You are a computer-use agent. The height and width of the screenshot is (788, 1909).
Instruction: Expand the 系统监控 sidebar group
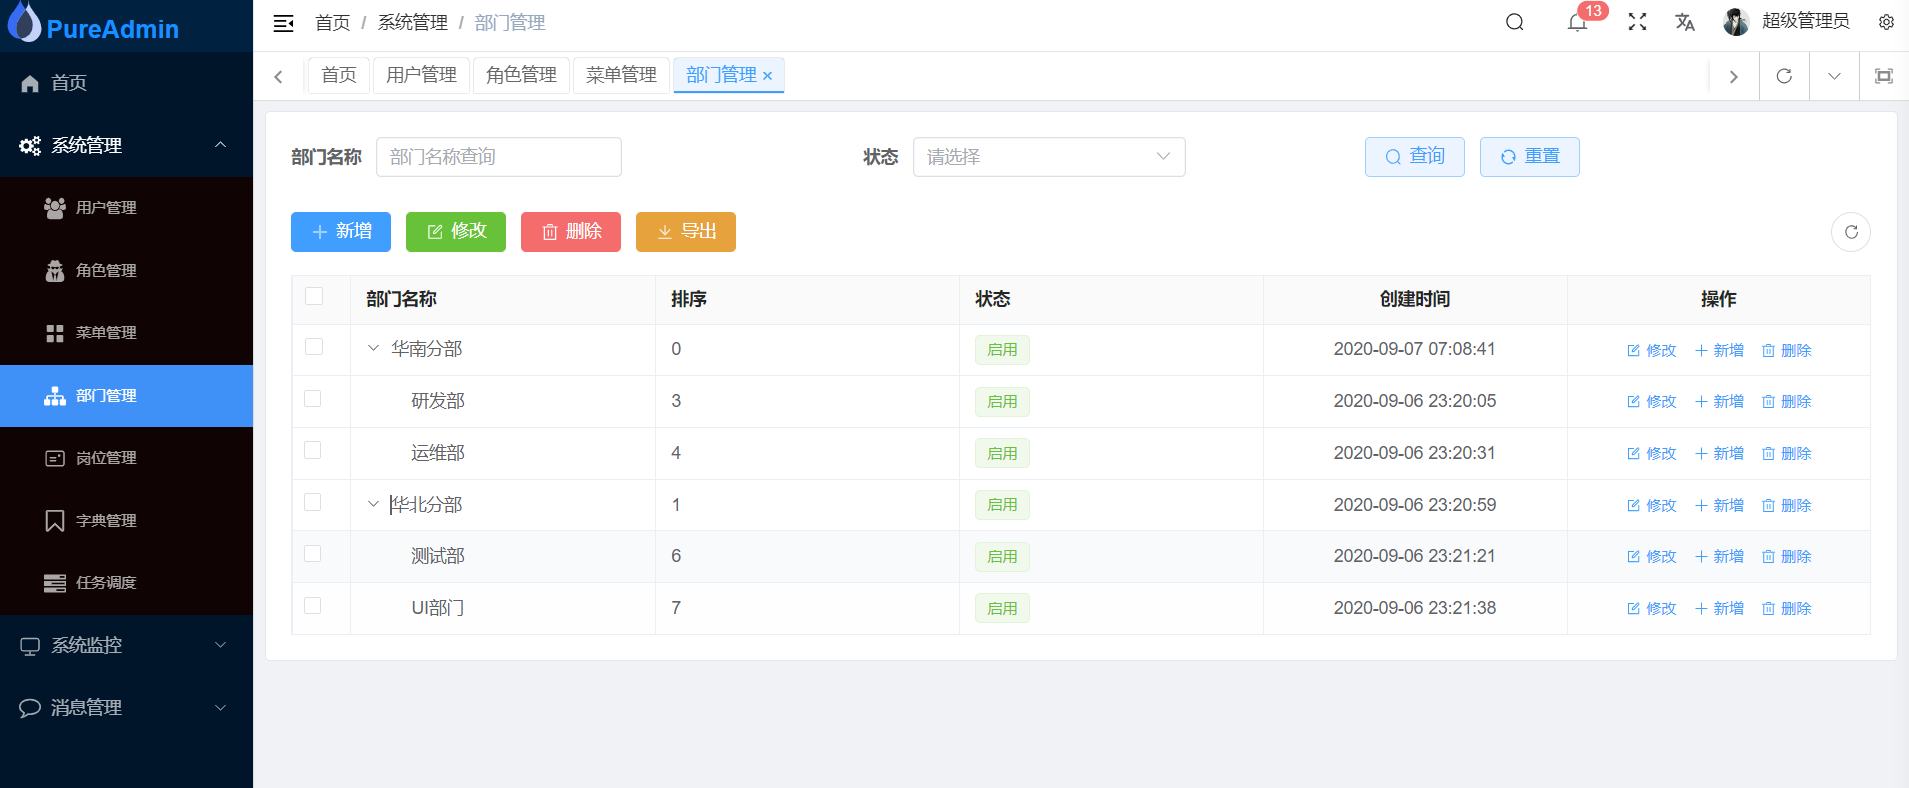[x=126, y=646]
